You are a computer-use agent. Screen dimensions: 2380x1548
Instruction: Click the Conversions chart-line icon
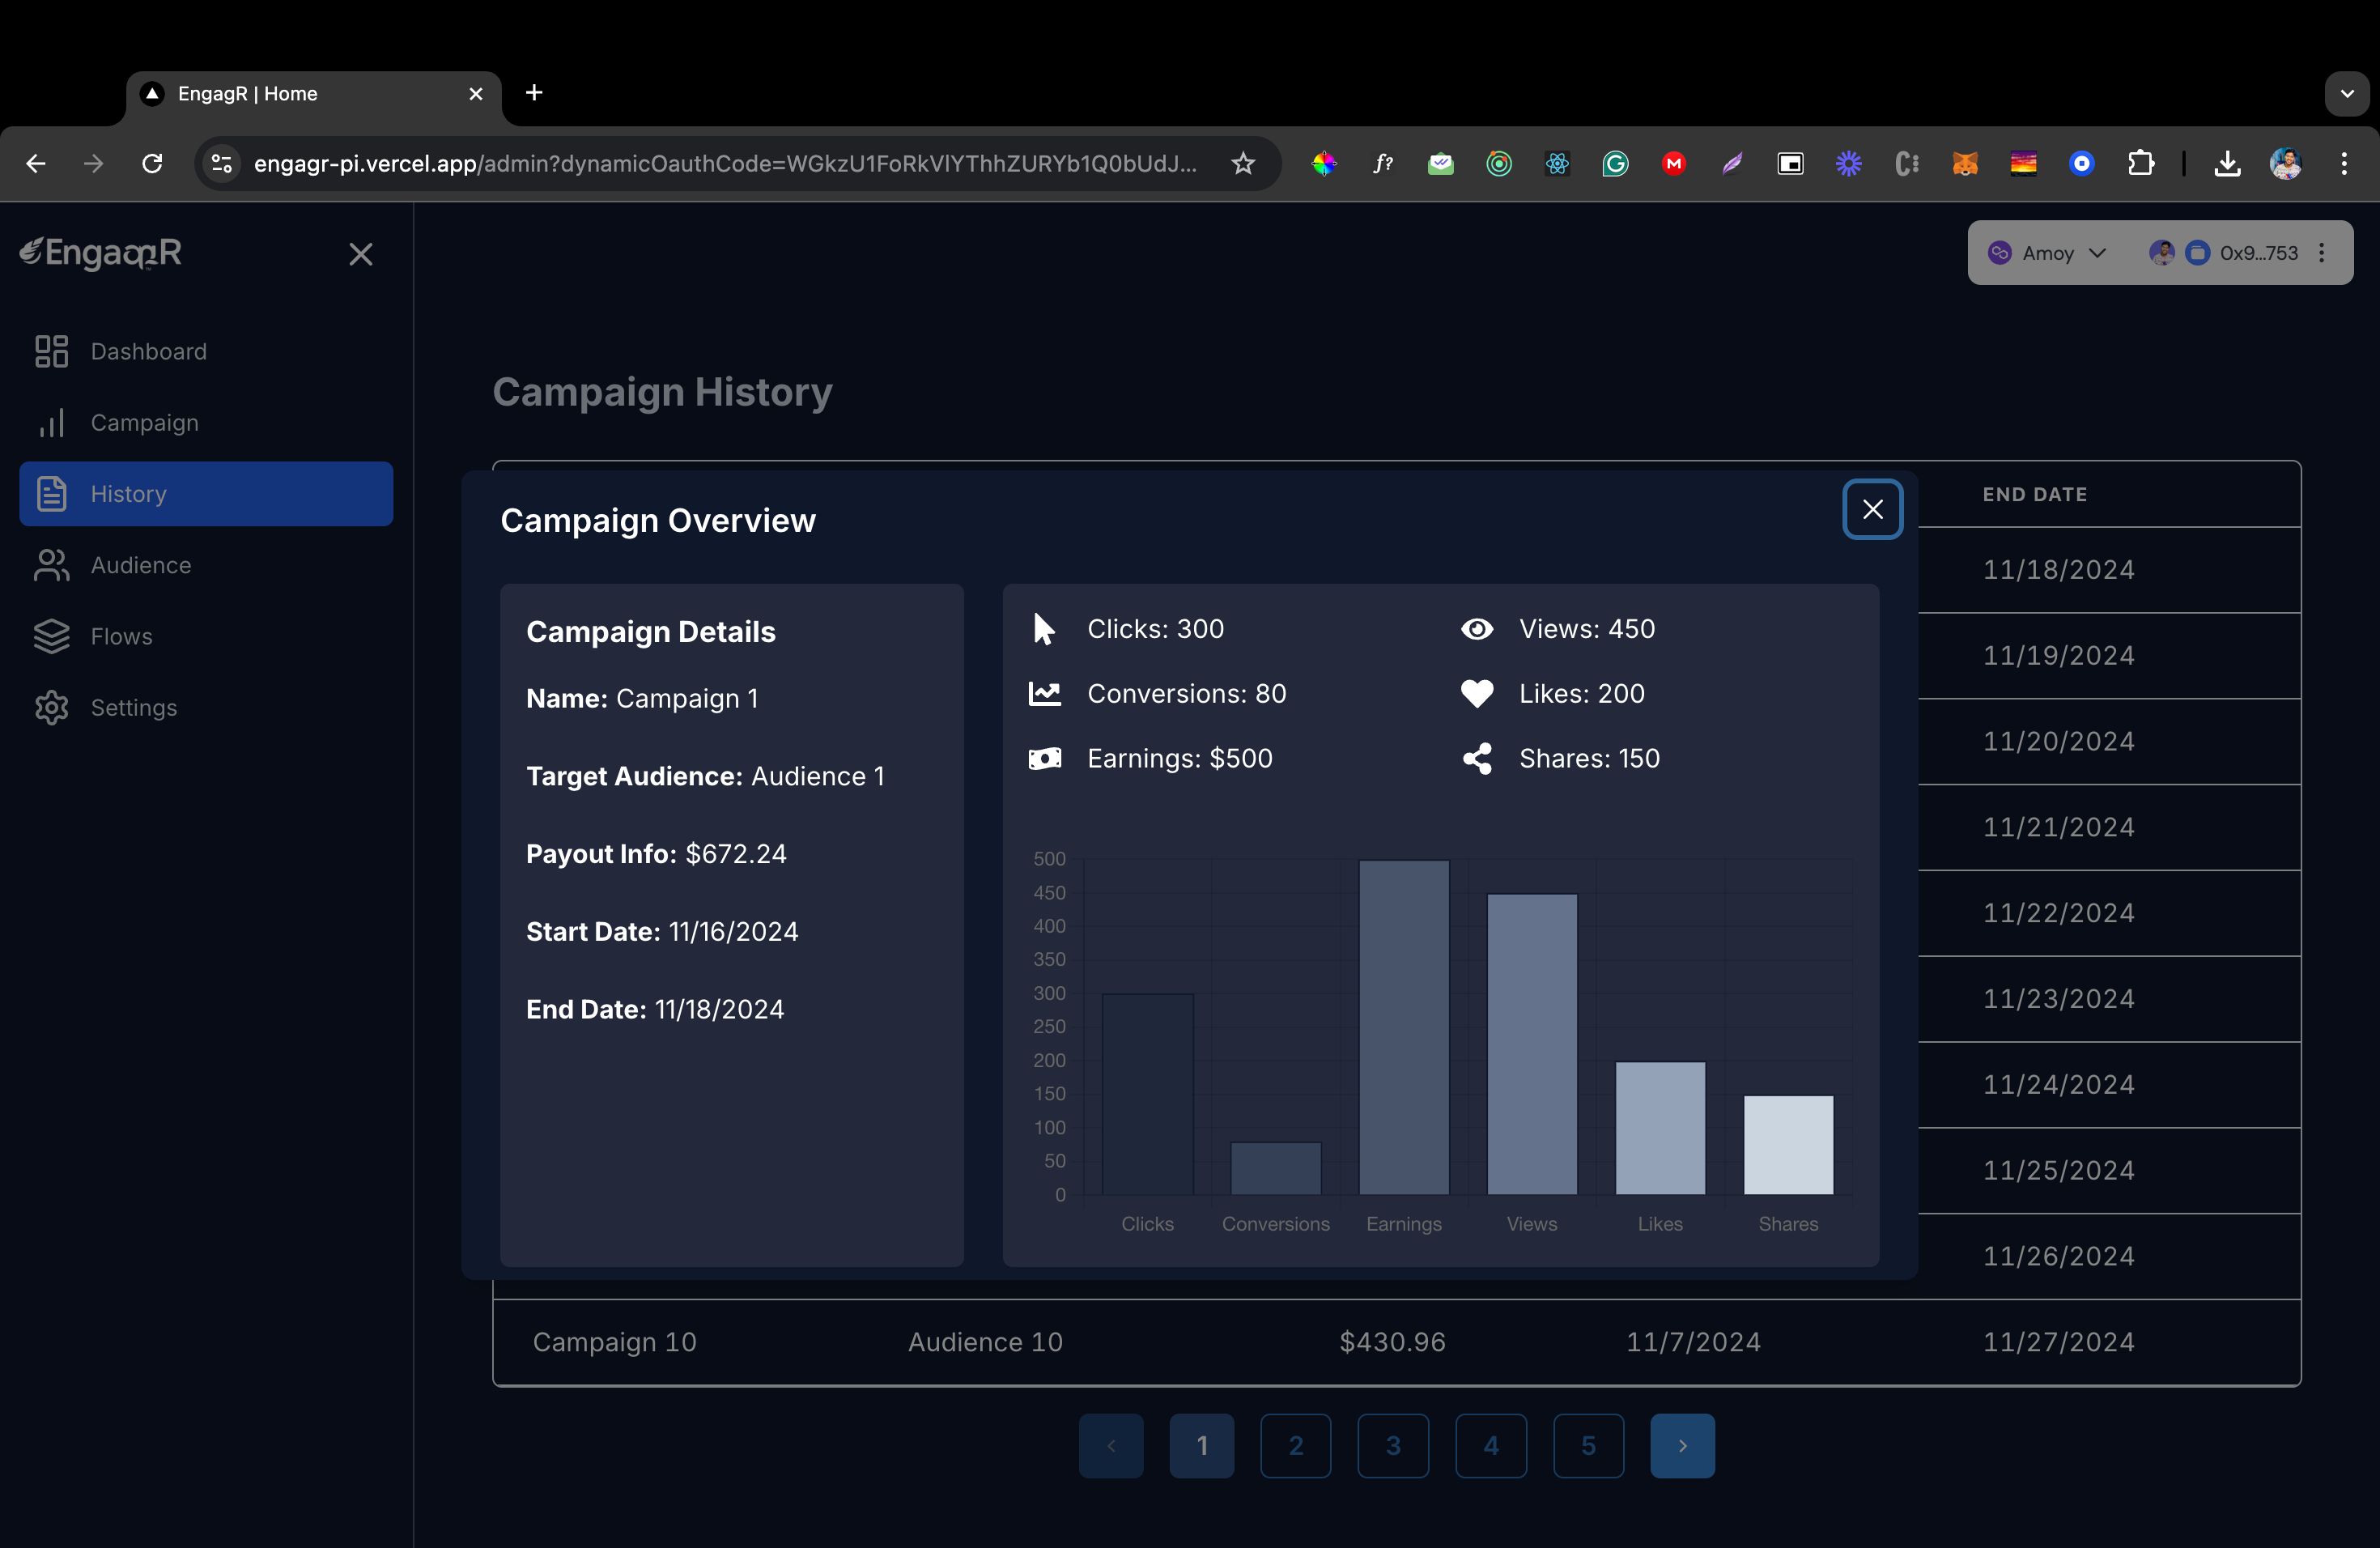click(x=1045, y=693)
